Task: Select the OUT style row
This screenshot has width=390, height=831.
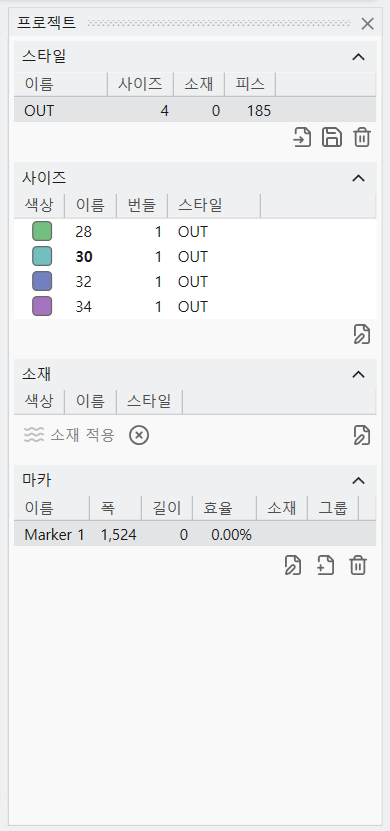Action: pos(195,110)
